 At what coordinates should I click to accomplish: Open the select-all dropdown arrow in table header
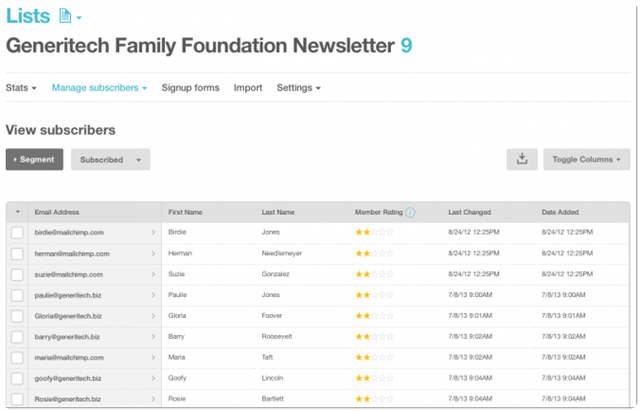[x=18, y=212]
